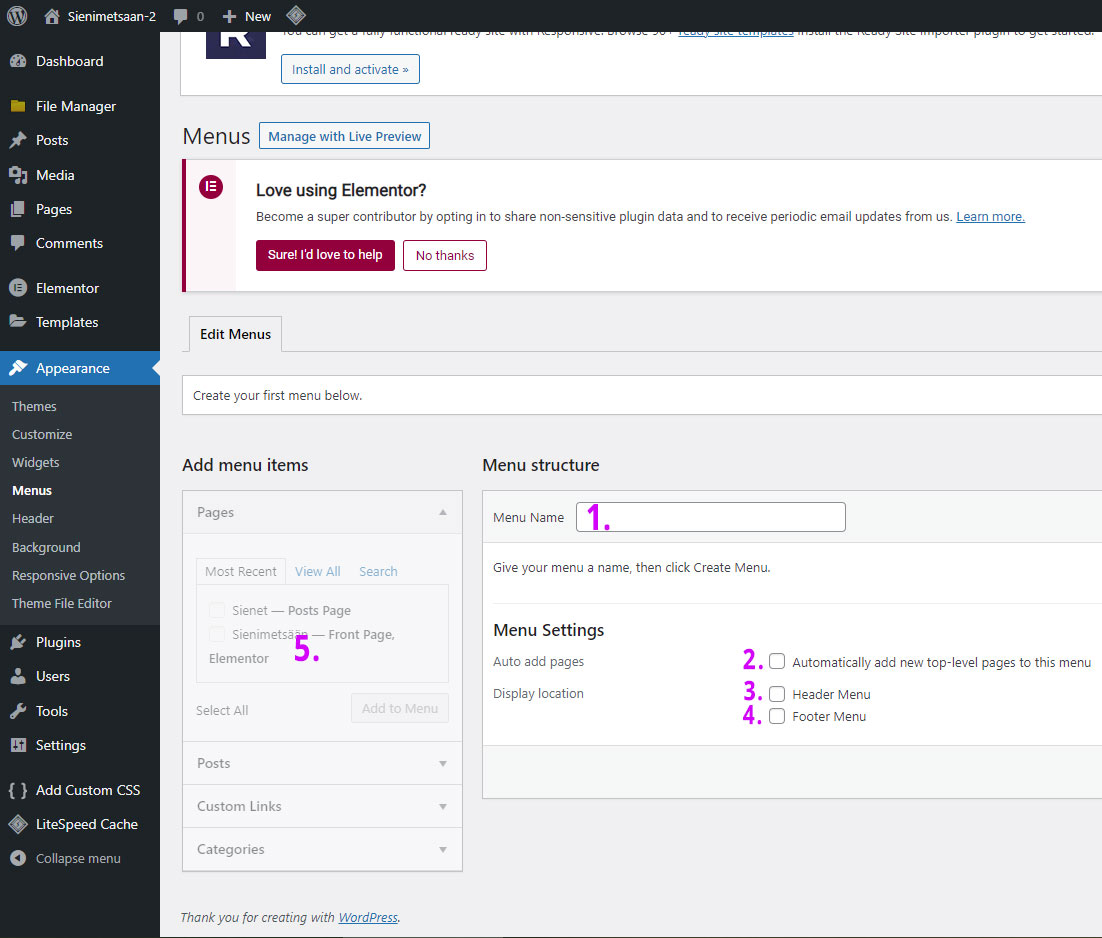Open Responsive Options submenu item
This screenshot has height=938, width=1102.
click(68, 575)
